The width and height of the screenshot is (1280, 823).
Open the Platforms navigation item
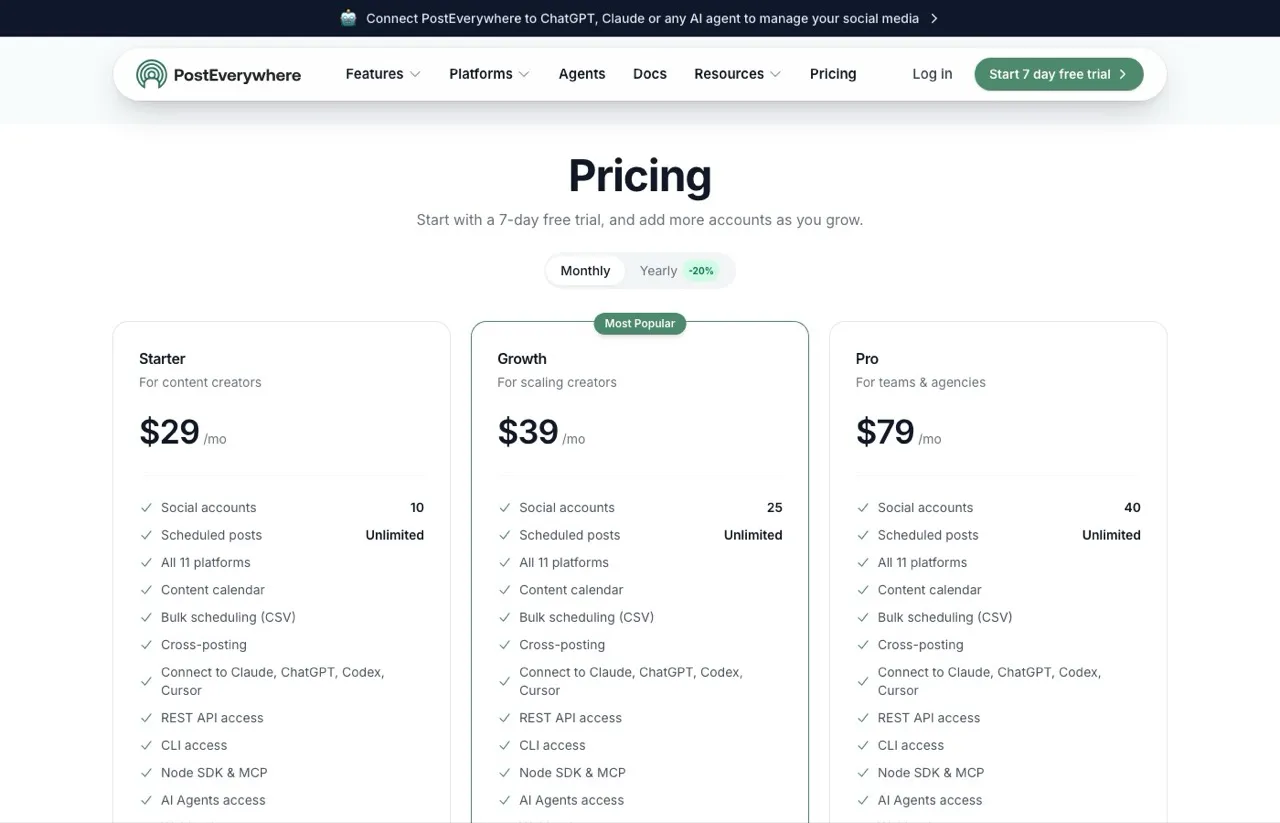(489, 74)
